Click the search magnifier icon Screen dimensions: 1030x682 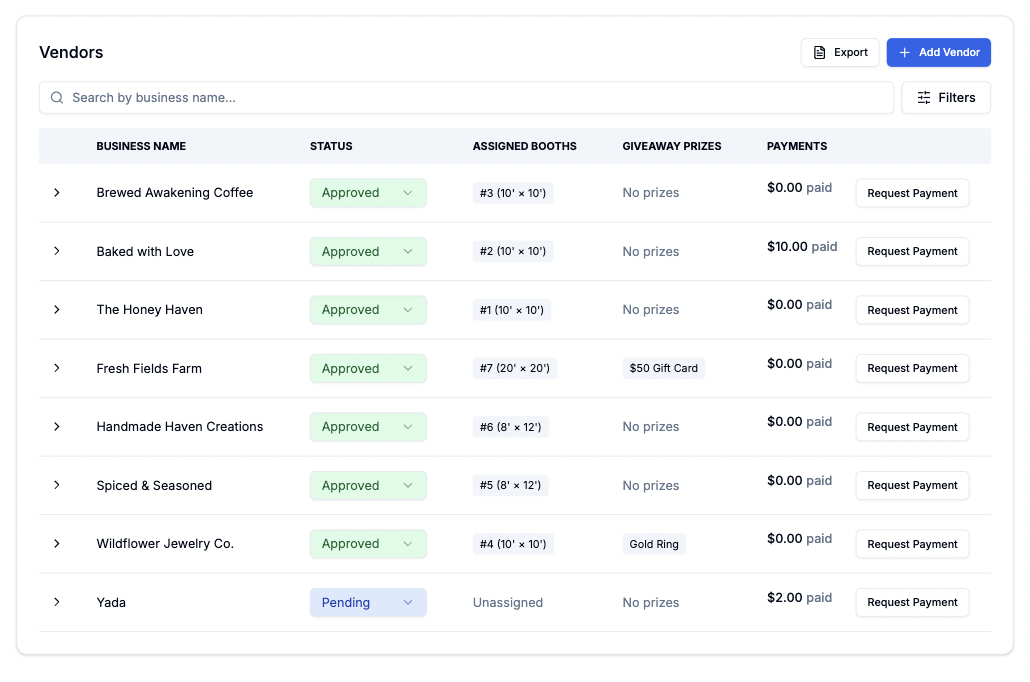pos(57,97)
